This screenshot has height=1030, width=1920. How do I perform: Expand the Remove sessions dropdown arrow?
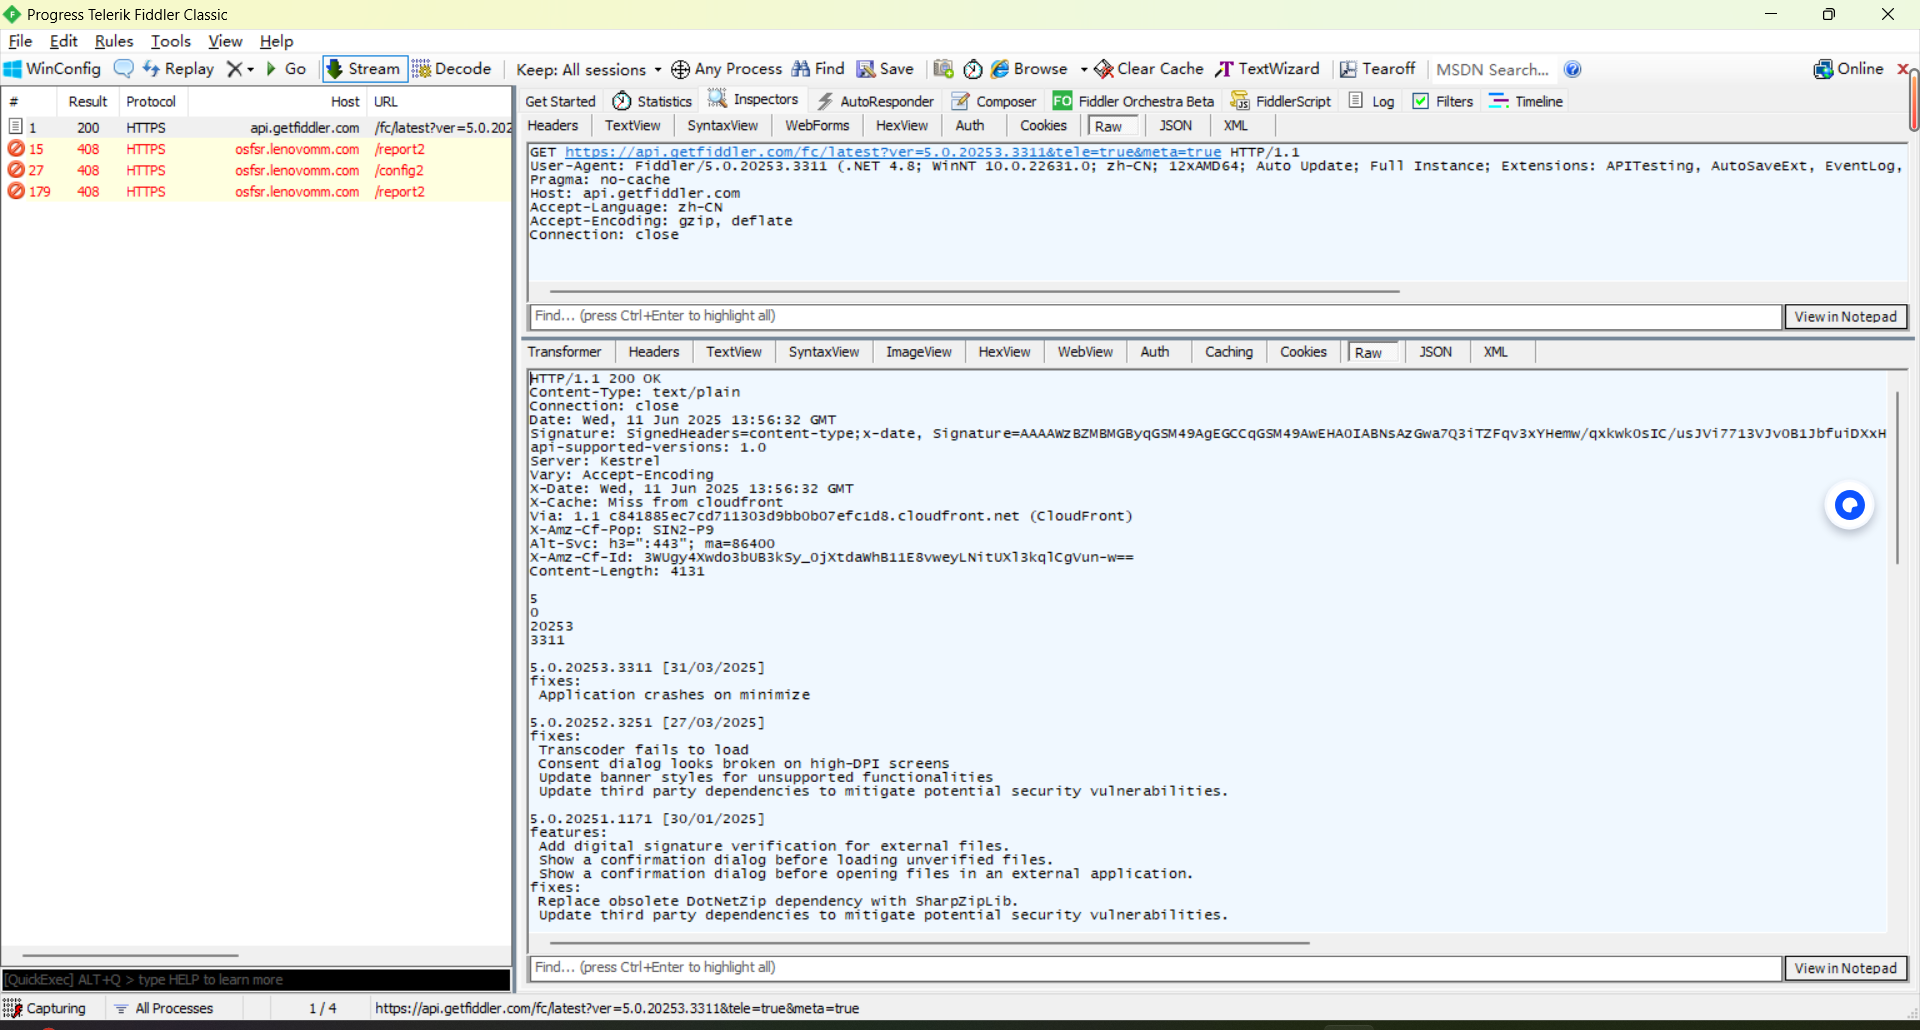pyautogui.click(x=251, y=70)
